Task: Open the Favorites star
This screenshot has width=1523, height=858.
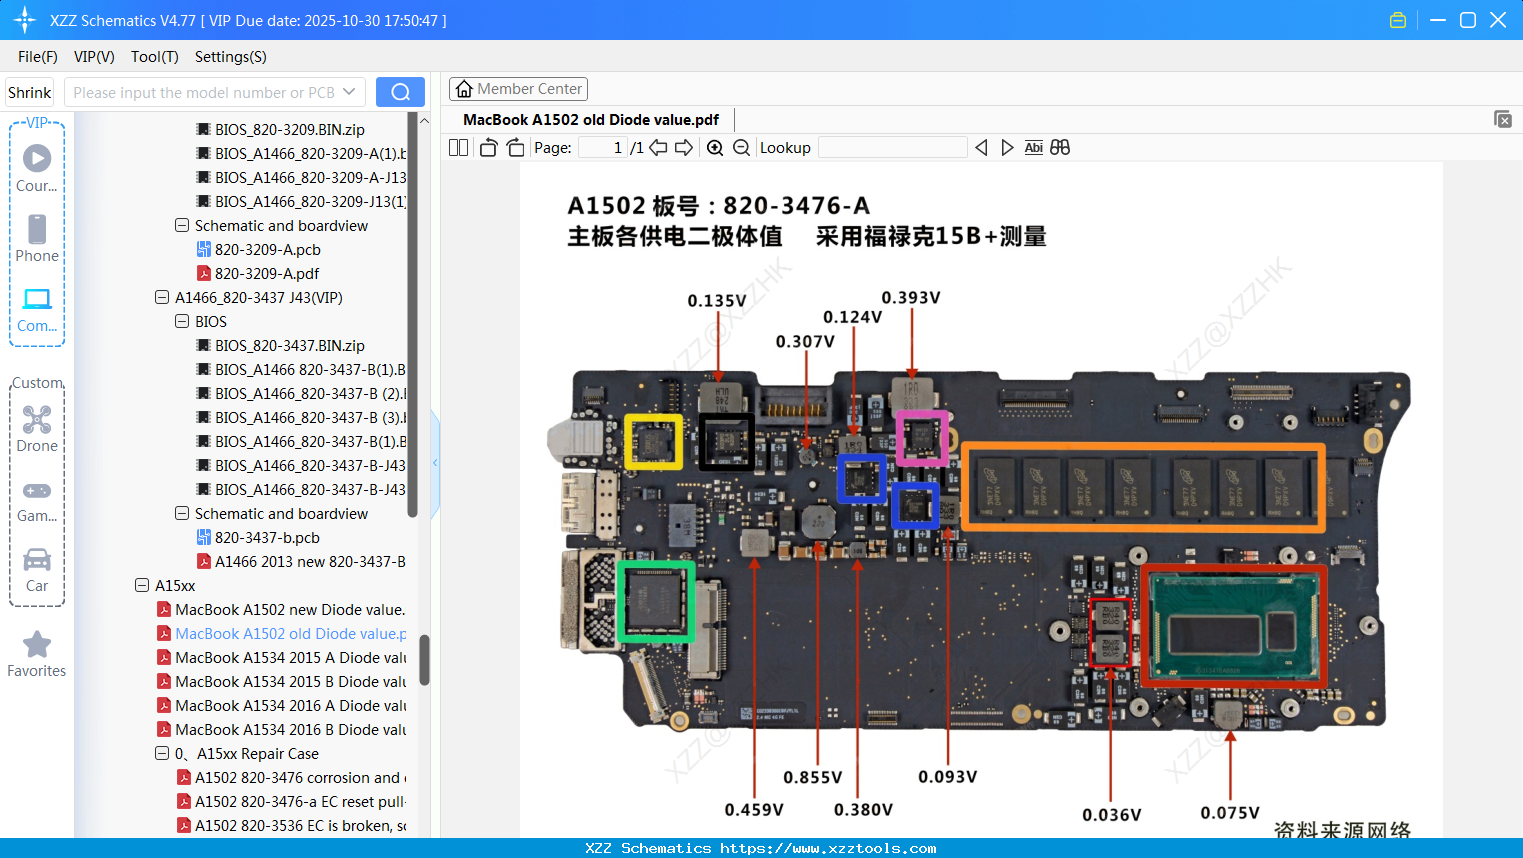Action: 37,654
